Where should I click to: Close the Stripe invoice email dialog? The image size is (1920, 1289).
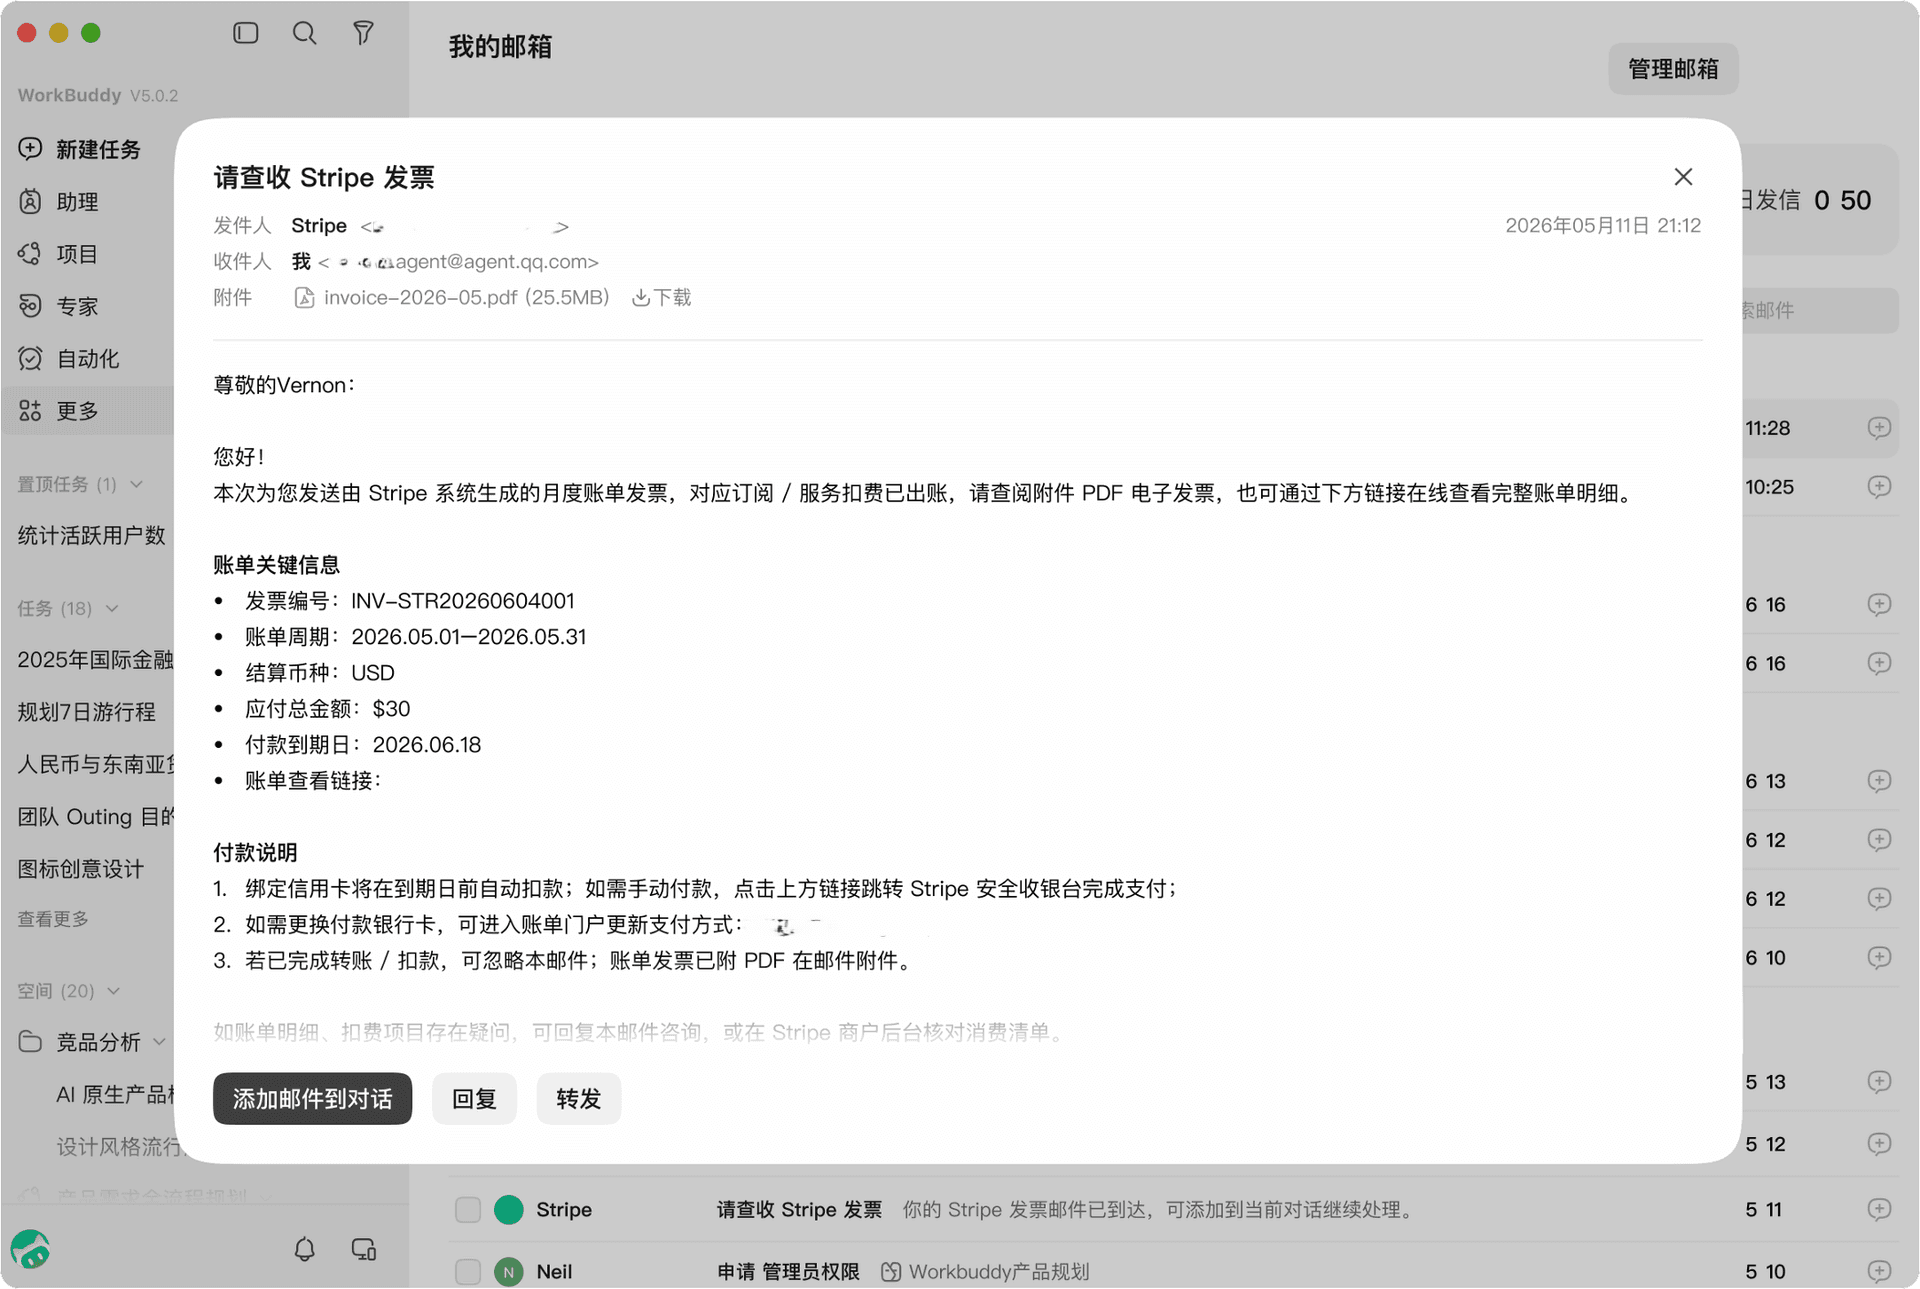(1683, 177)
